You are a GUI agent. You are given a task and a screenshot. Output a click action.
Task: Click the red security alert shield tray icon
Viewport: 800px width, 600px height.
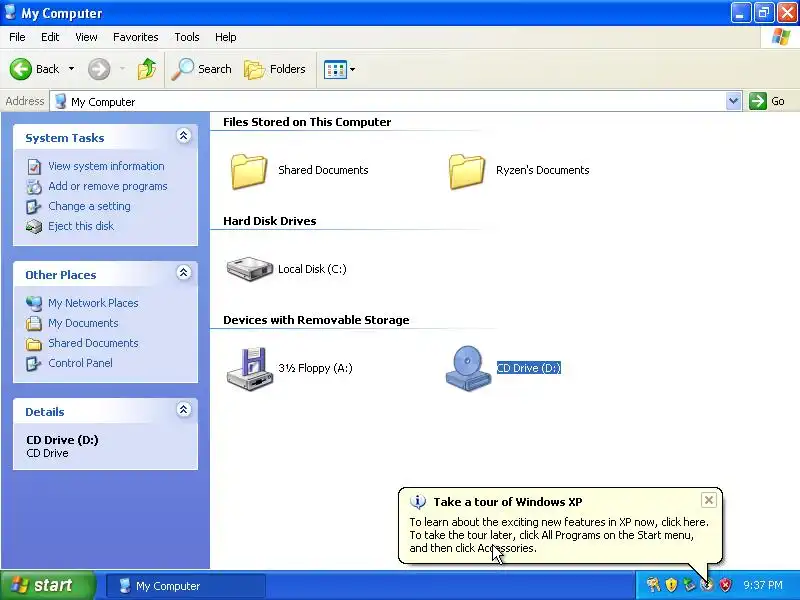pyautogui.click(x=725, y=585)
